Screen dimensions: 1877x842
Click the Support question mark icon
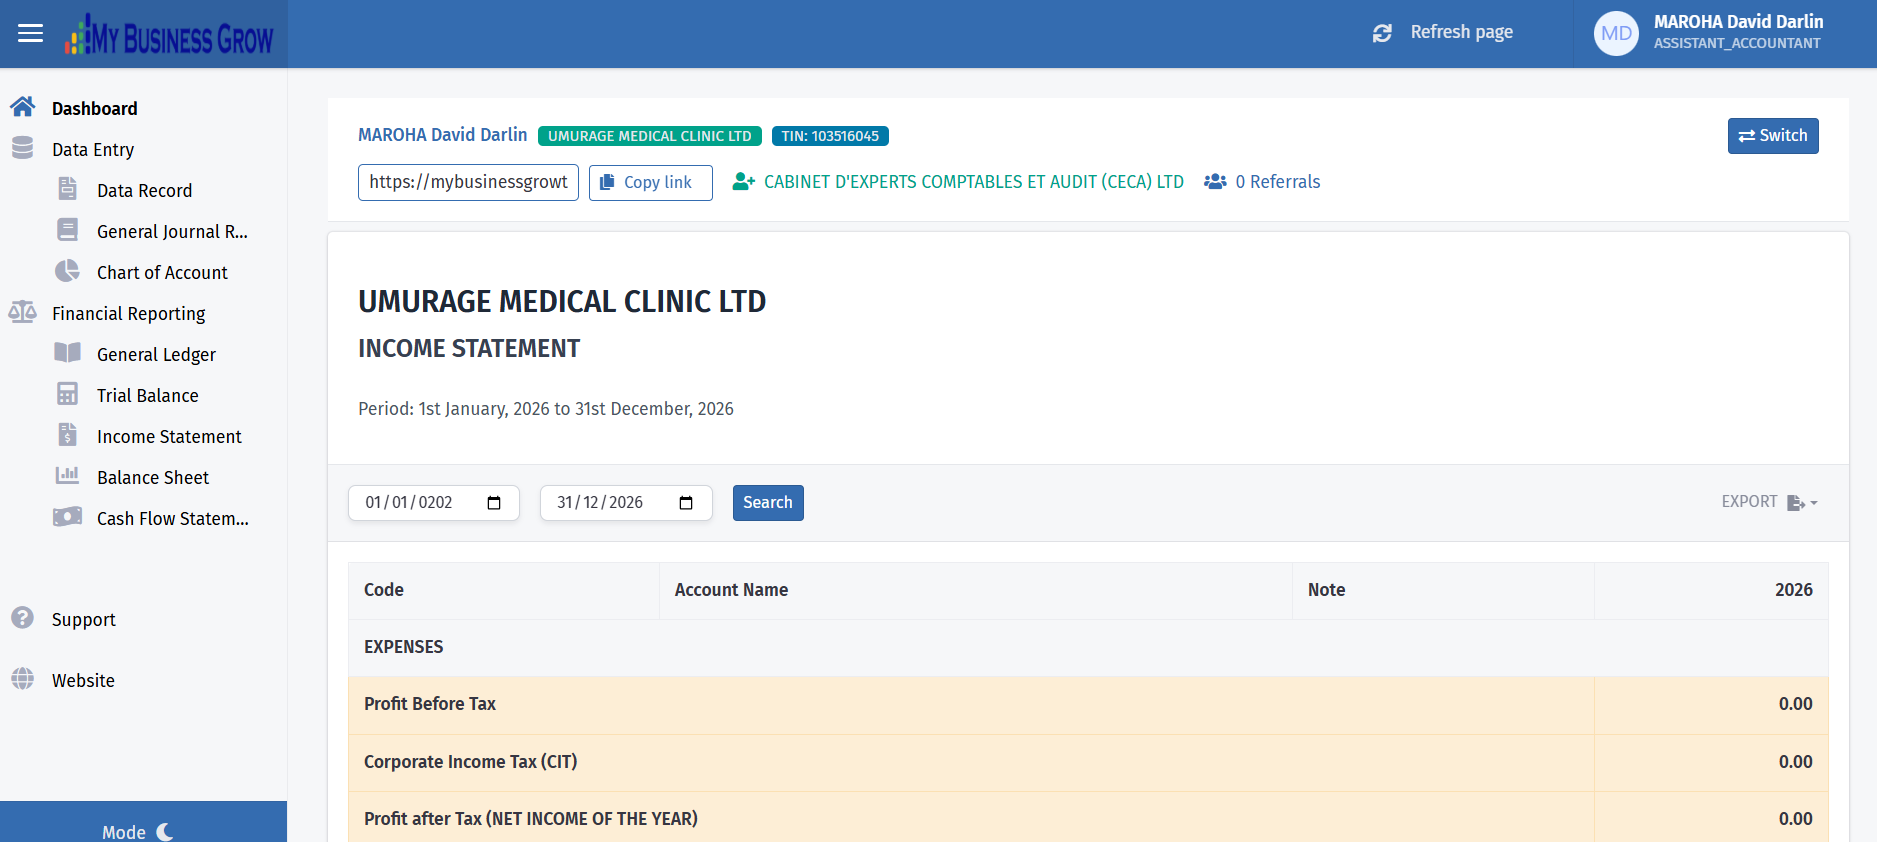[23, 618]
